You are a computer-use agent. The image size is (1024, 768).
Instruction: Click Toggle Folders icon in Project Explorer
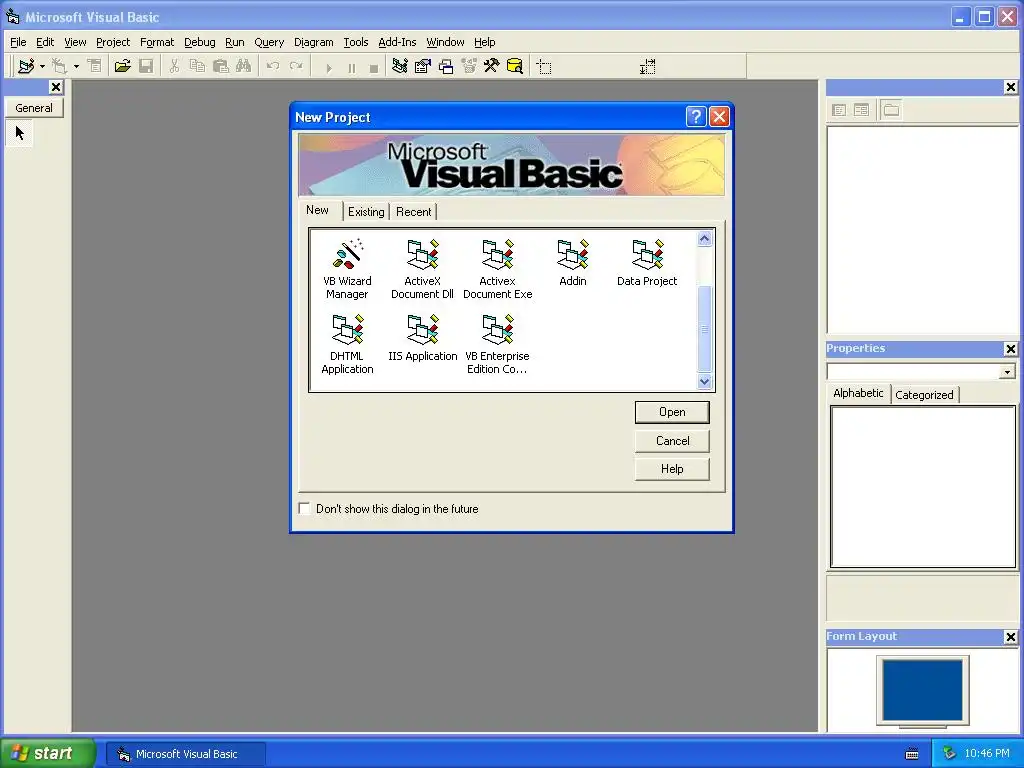click(x=891, y=110)
